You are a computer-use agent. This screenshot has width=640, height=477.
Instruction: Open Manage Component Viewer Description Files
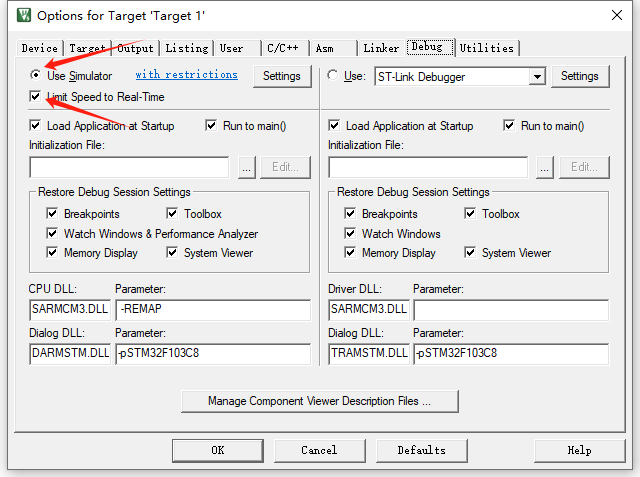[320, 402]
